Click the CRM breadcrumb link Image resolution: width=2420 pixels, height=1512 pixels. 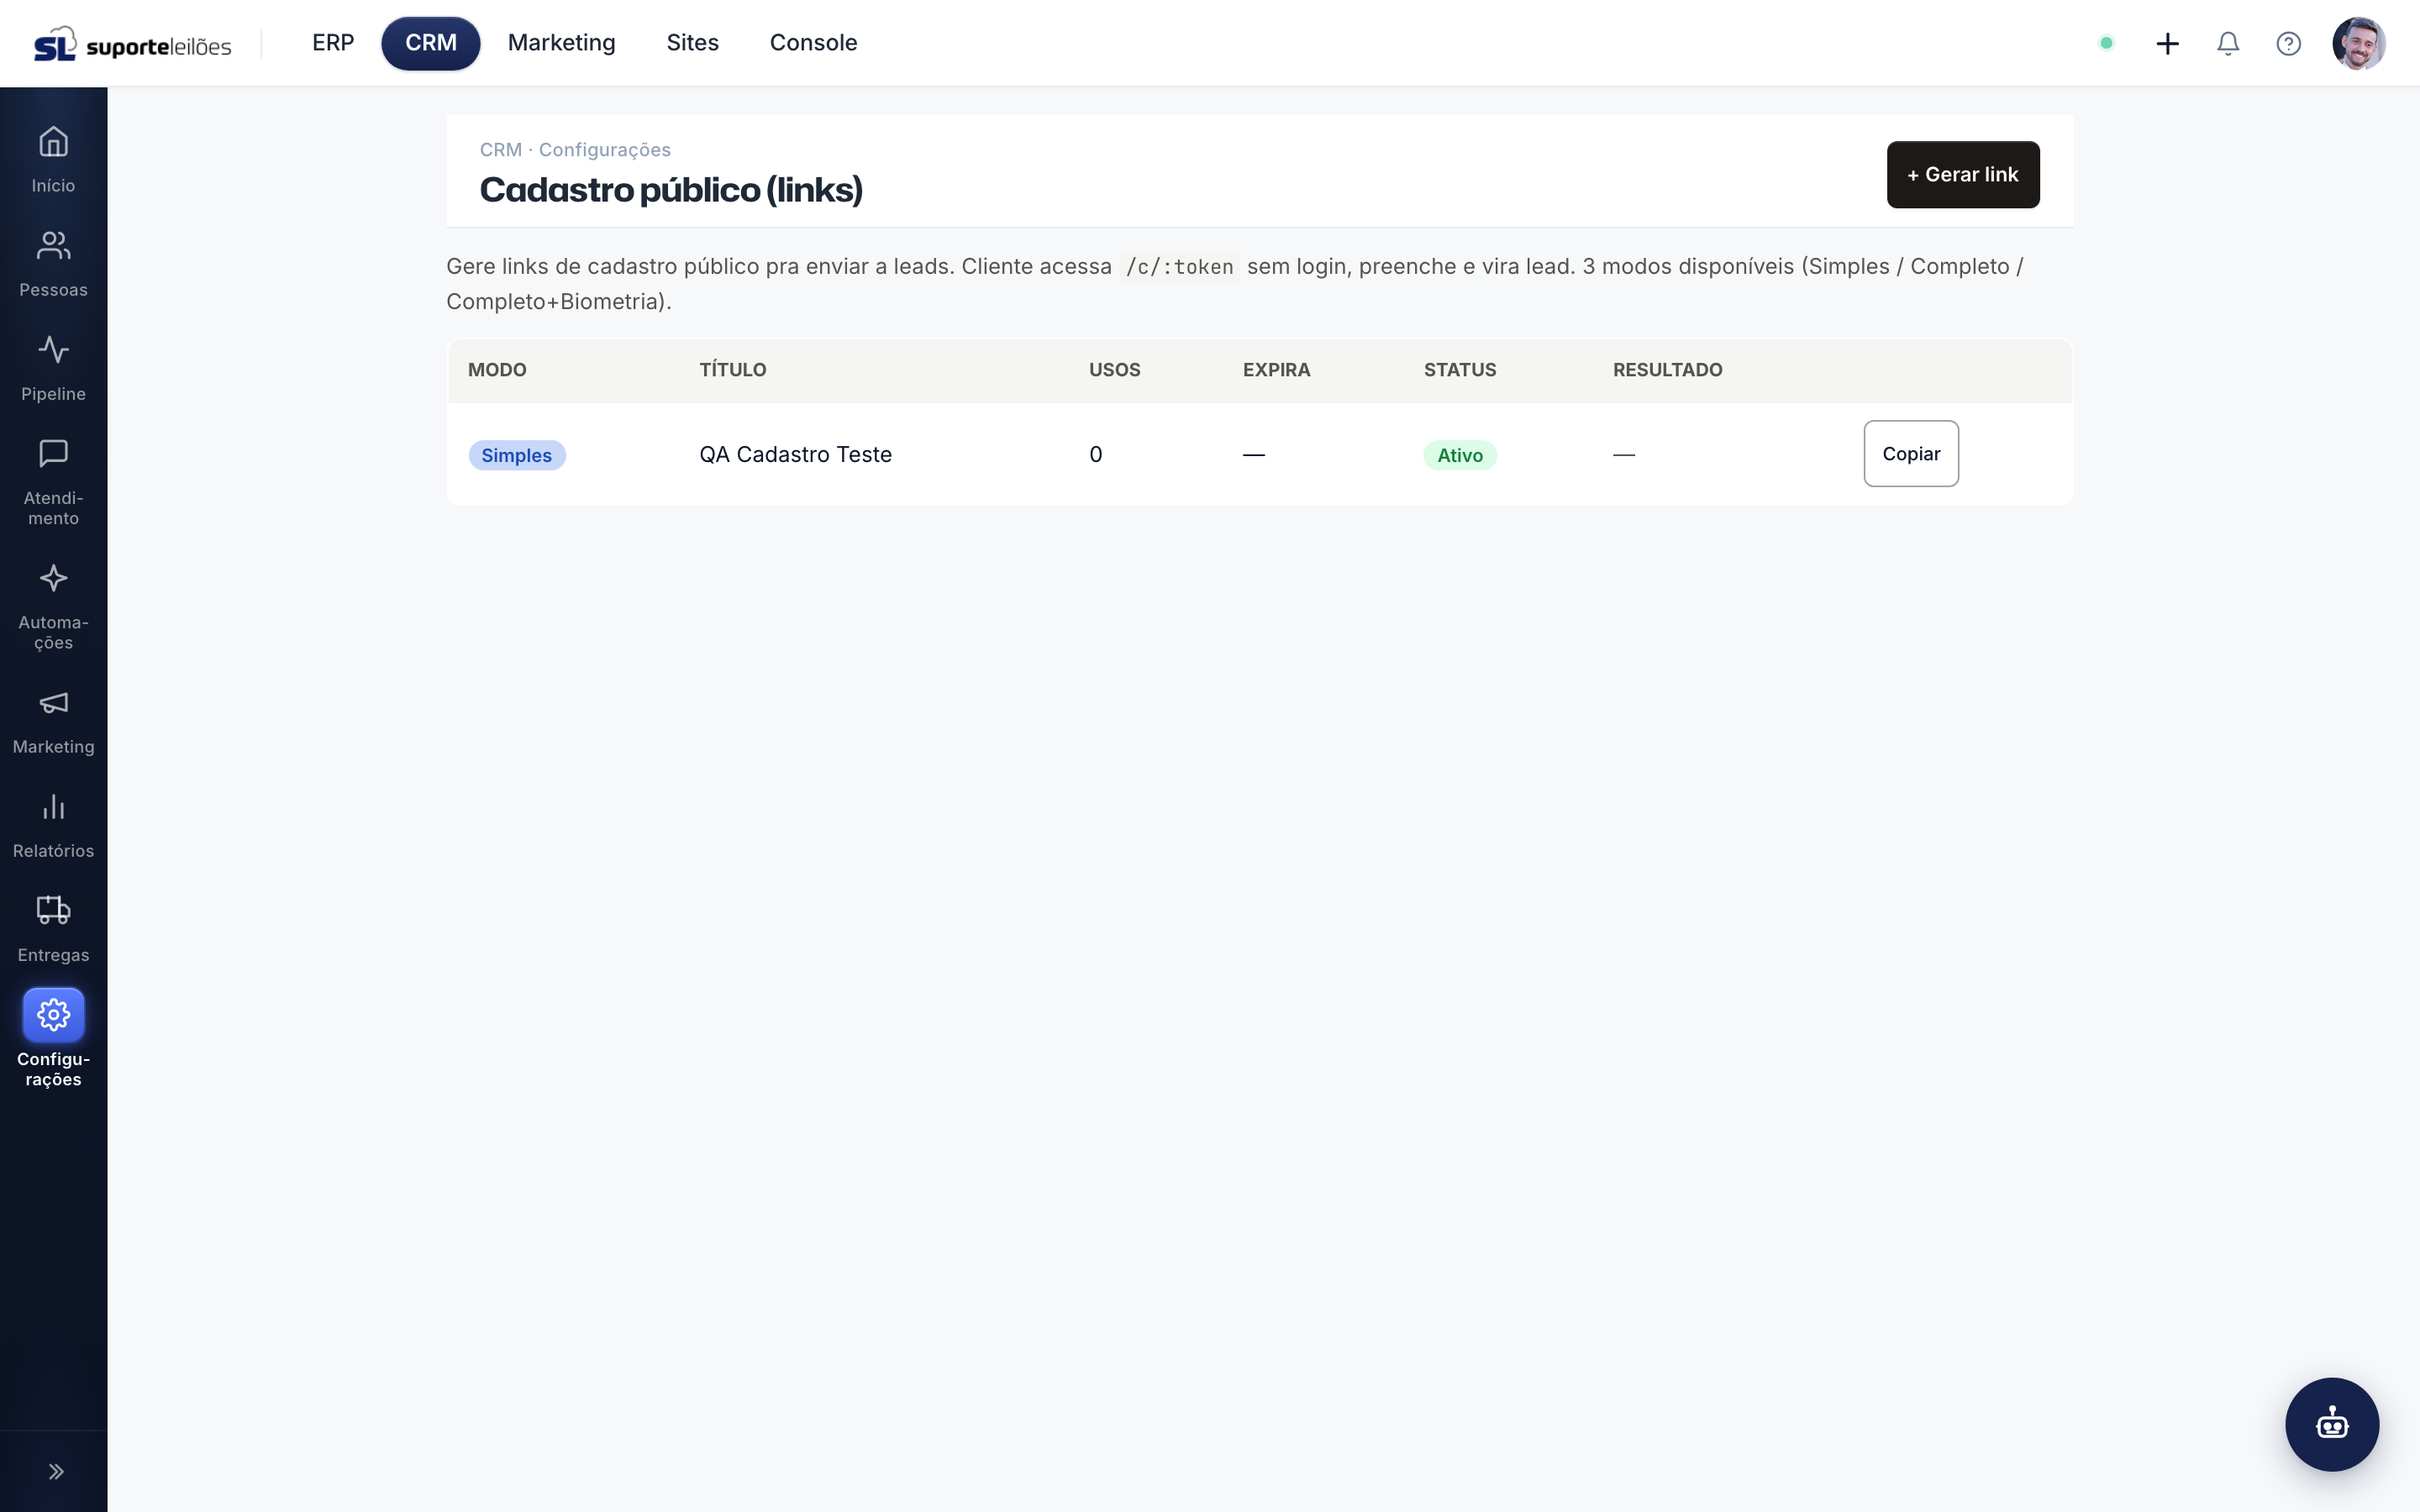501,150
